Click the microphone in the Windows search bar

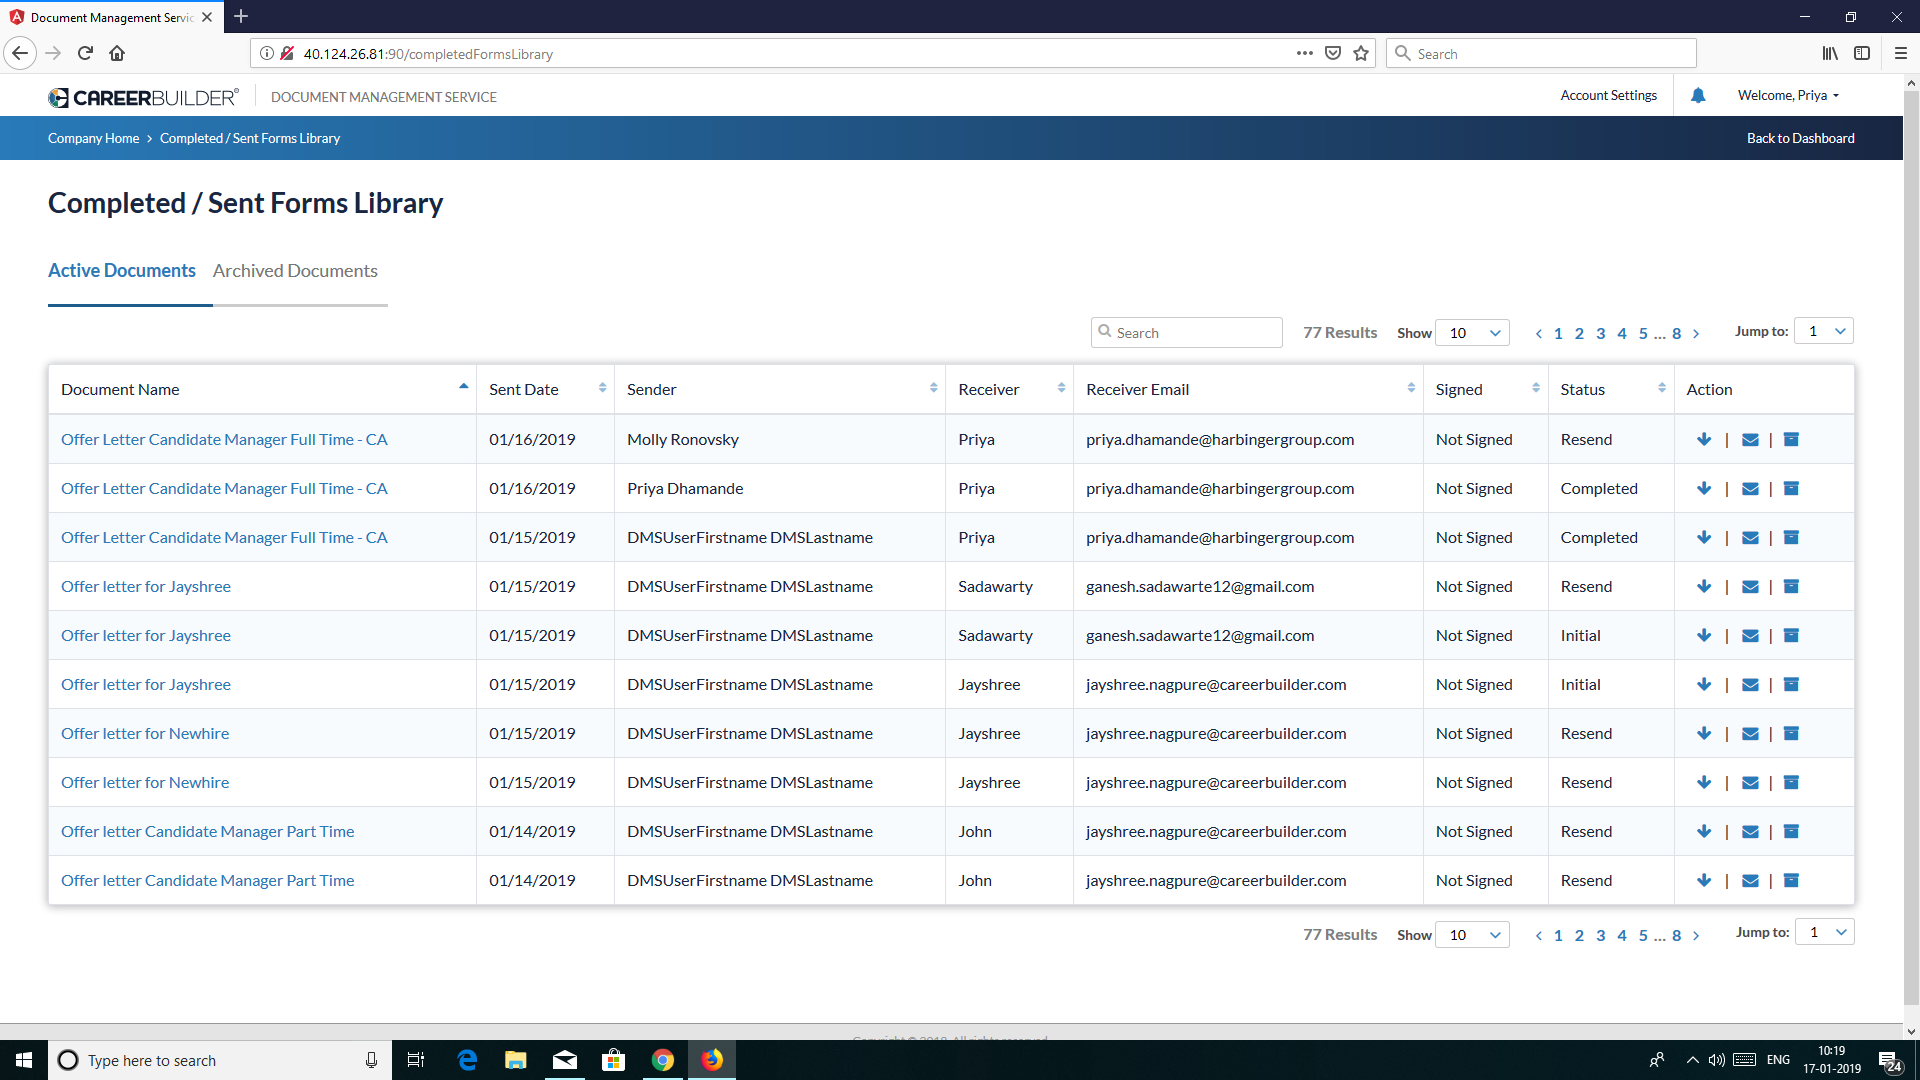click(x=371, y=1060)
